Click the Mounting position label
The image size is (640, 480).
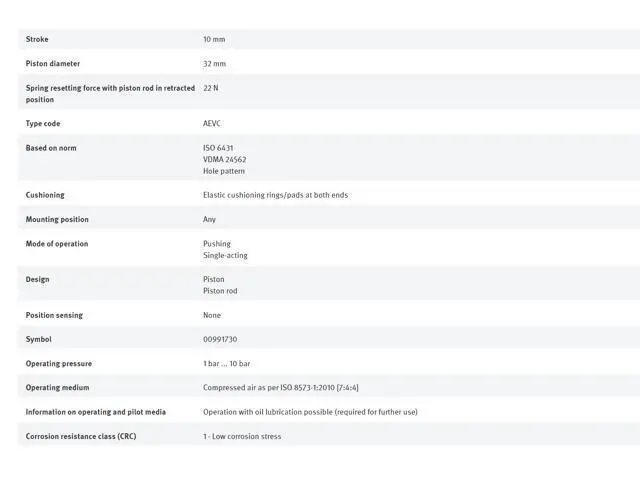tap(57, 219)
